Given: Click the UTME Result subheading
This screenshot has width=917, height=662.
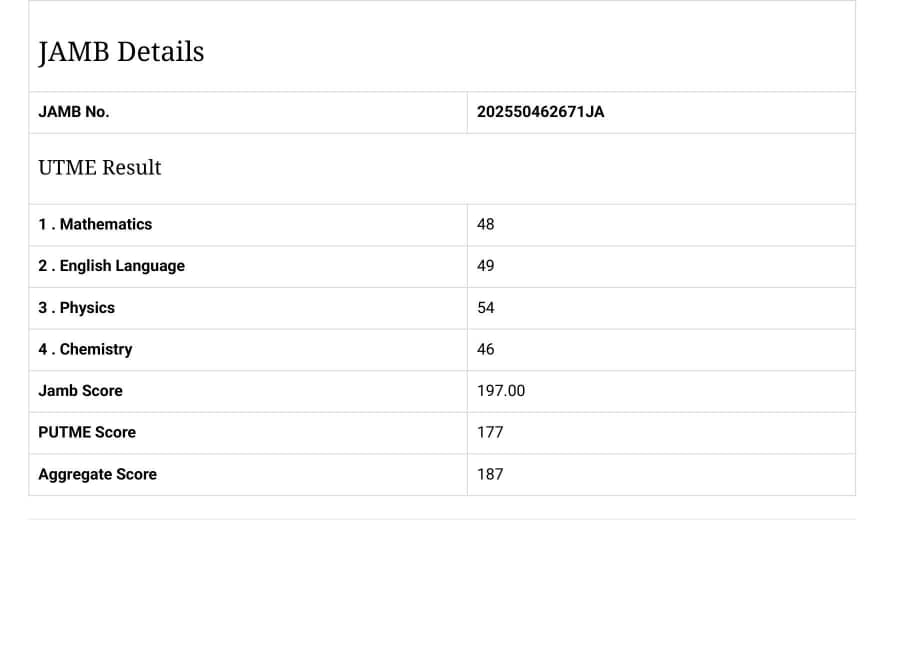Looking at the screenshot, I should pyautogui.click(x=99, y=168).
